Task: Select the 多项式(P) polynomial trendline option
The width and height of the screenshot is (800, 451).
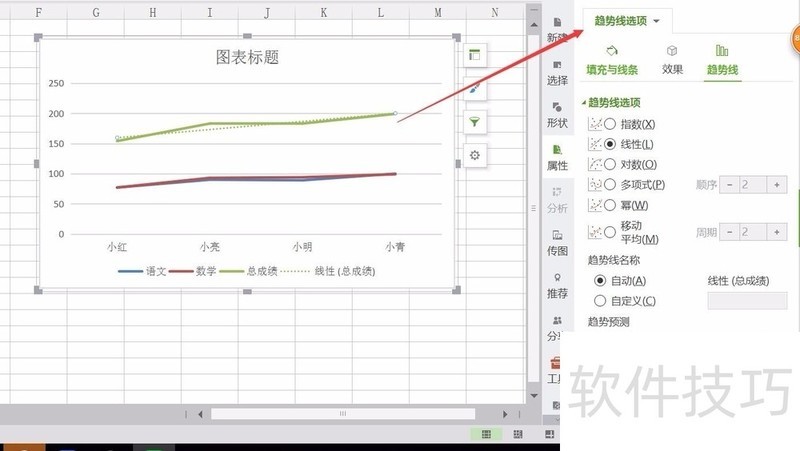Action: pyautogui.click(x=610, y=185)
